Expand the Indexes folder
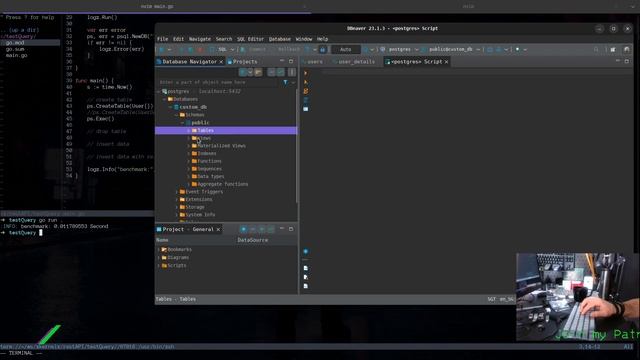This screenshot has height=360, width=640. coord(189,153)
